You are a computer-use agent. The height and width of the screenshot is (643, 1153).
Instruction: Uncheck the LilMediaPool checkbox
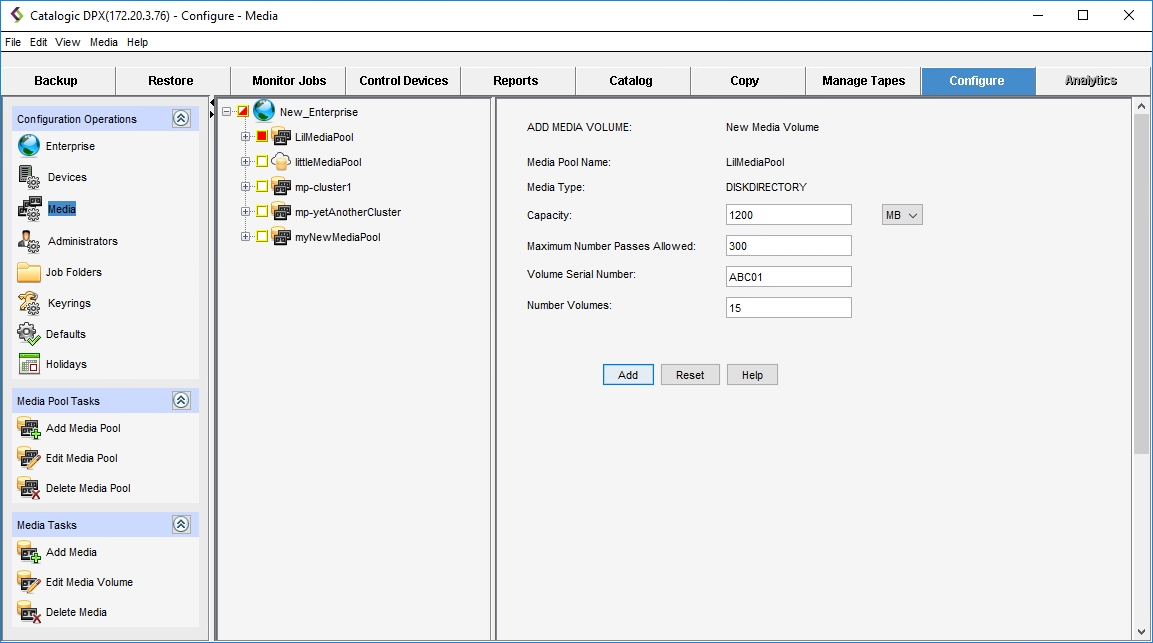[x=262, y=137]
